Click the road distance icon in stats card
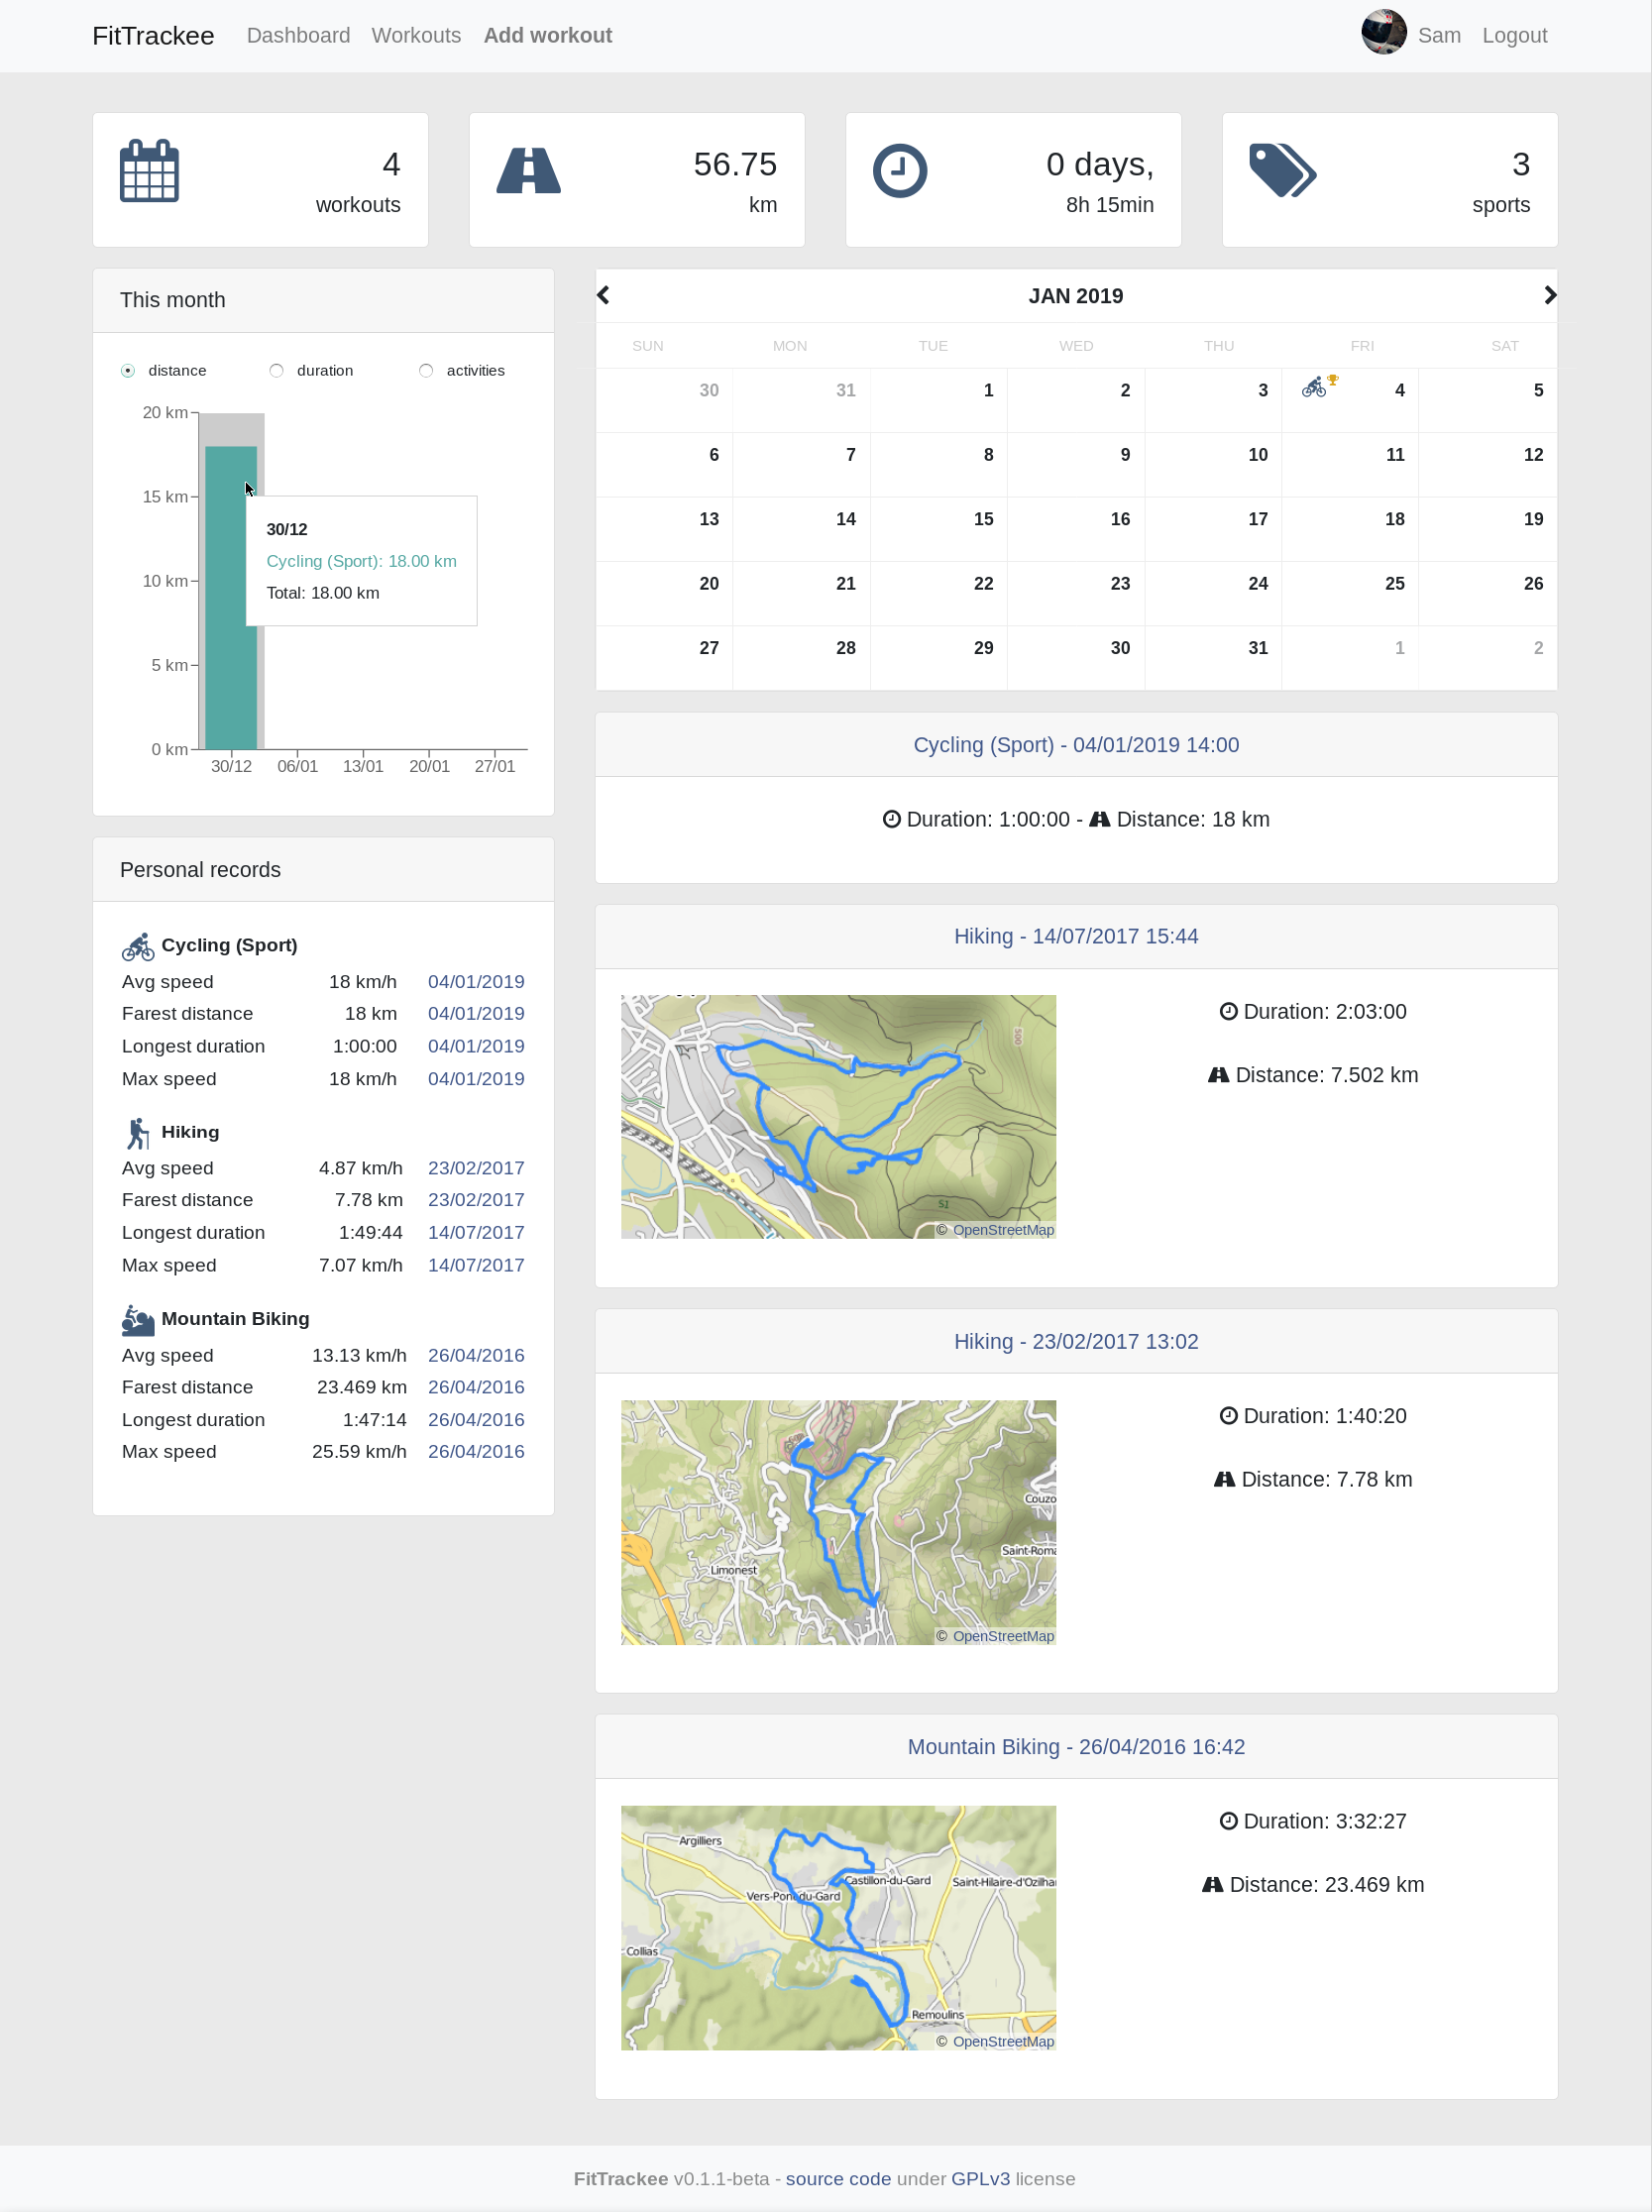Screen dimensions: 1652x2212 pos(528,171)
